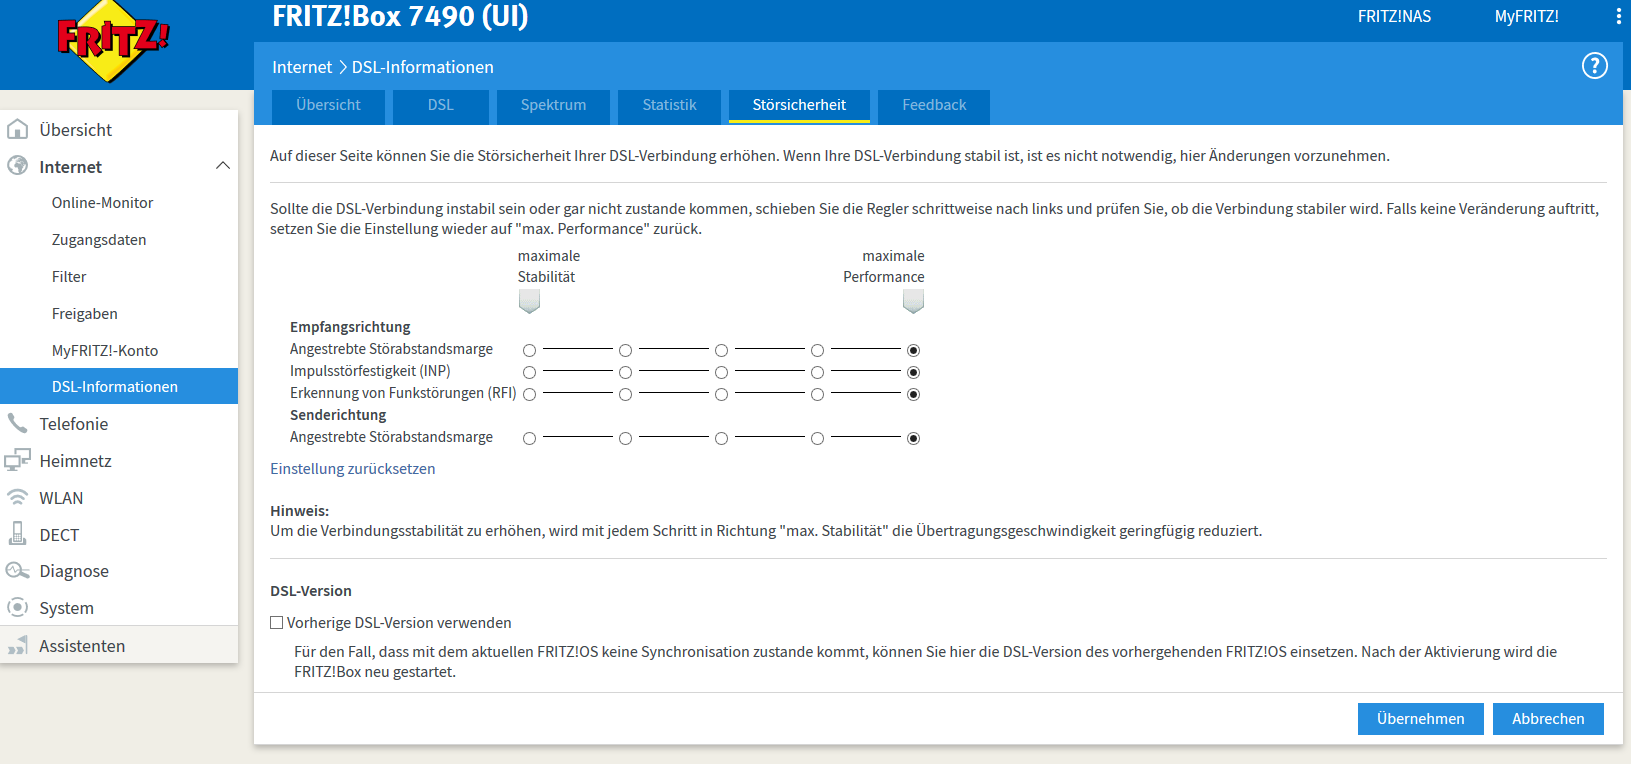Set RFI detection to second step
Viewport: 1631px width, 764px height.
625,394
